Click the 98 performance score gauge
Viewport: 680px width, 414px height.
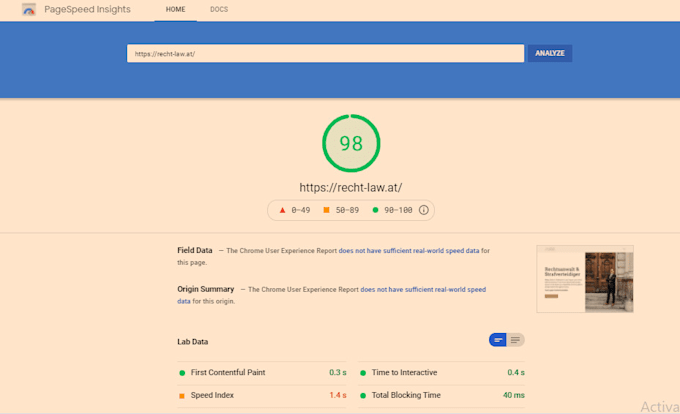click(351, 143)
